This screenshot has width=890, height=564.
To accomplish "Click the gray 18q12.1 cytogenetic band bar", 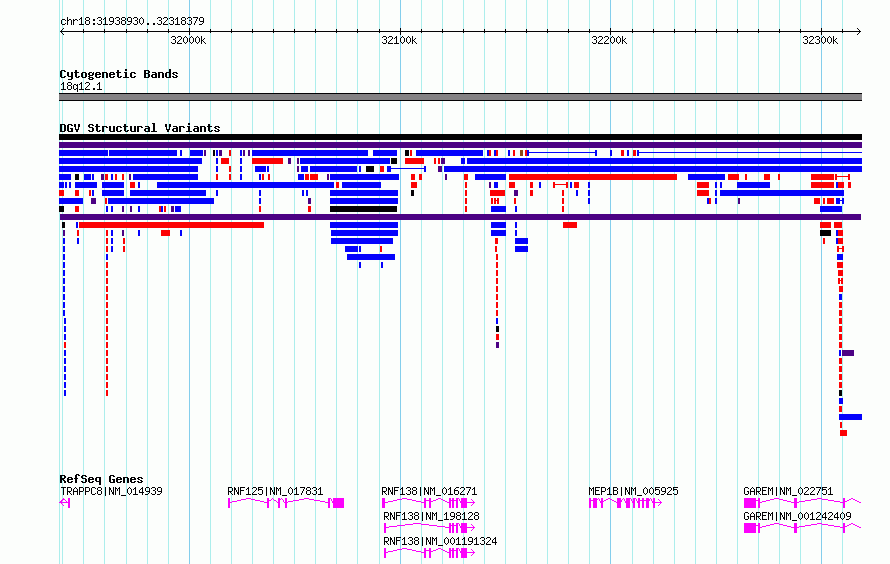I will click(x=460, y=97).
